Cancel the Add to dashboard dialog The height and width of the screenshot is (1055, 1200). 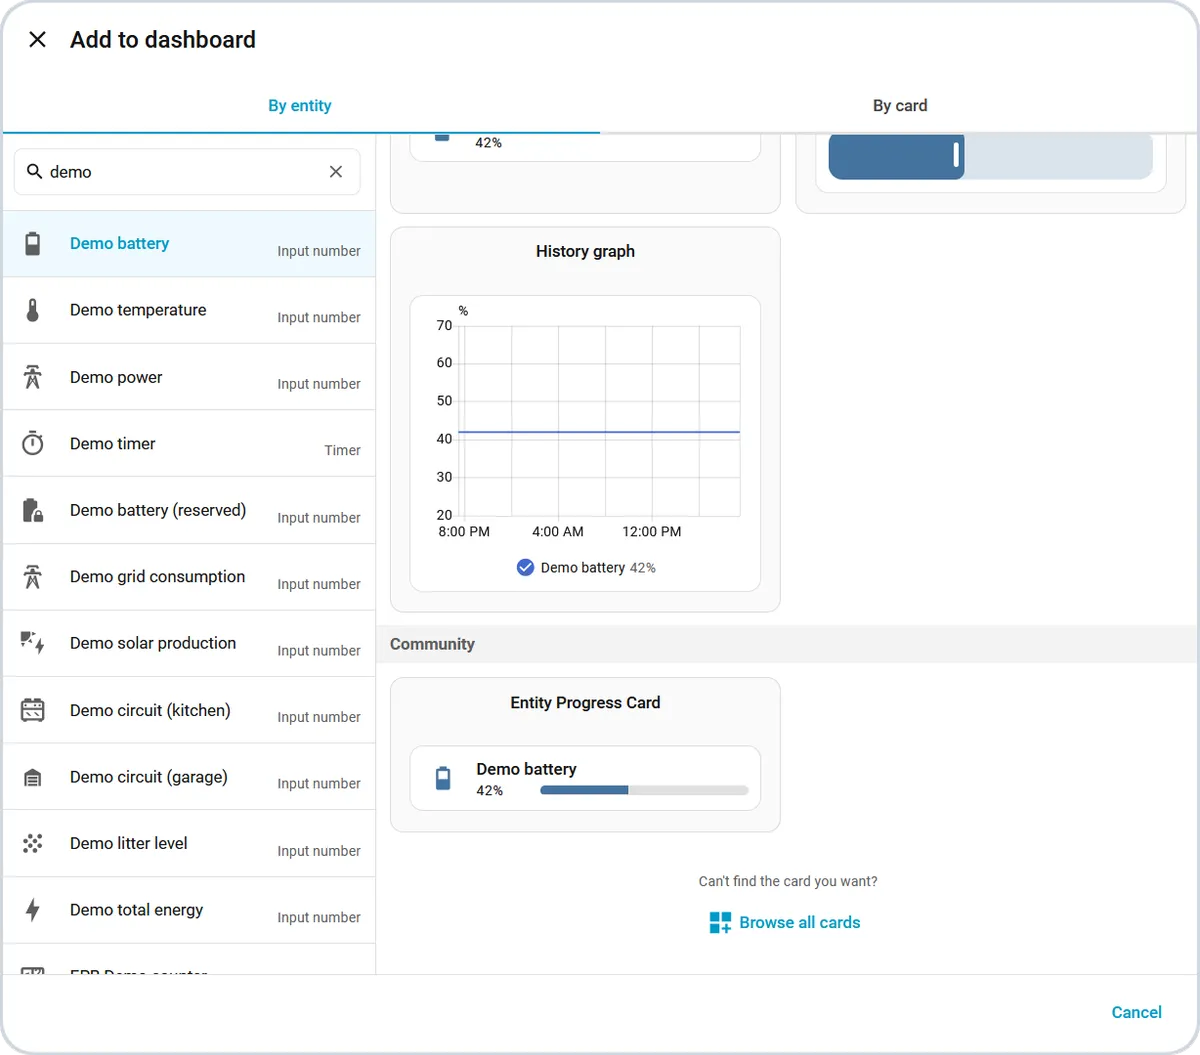point(1137,1012)
